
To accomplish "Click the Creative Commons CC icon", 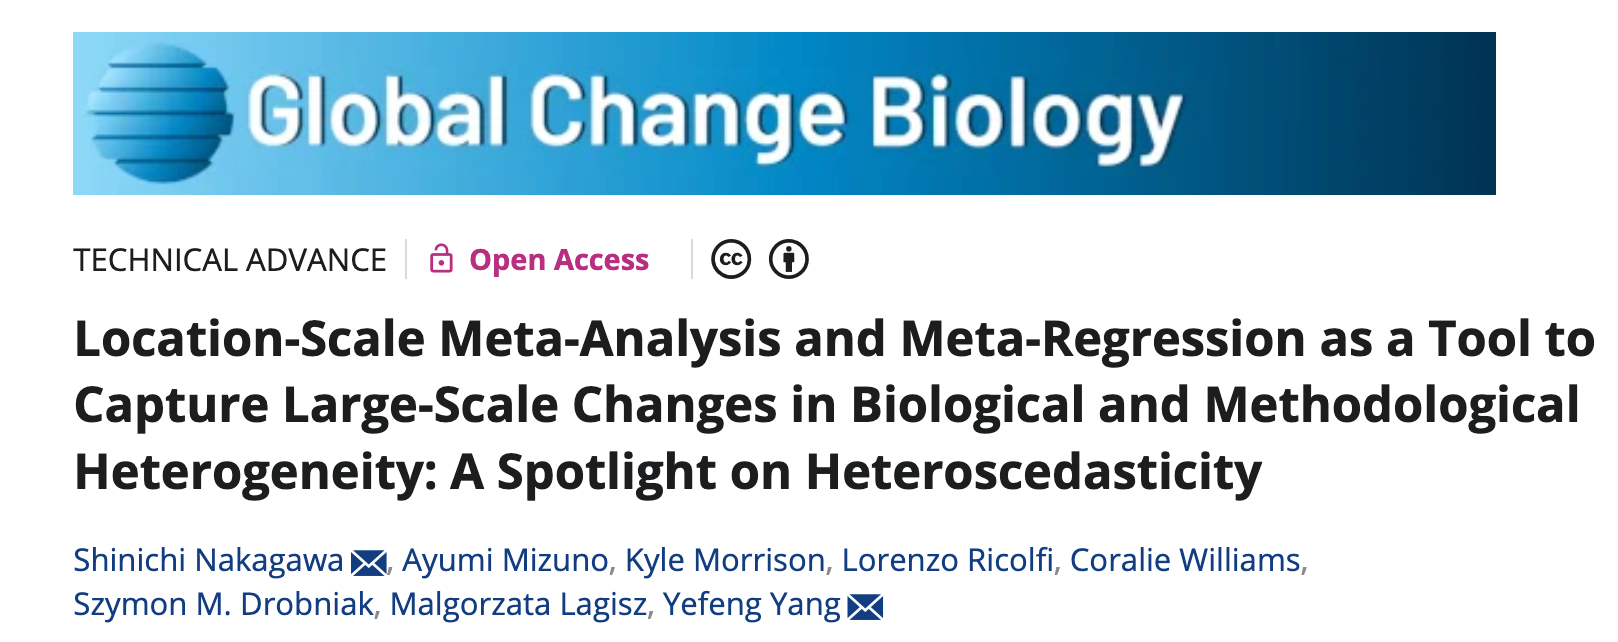I will (x=731, y=260).
